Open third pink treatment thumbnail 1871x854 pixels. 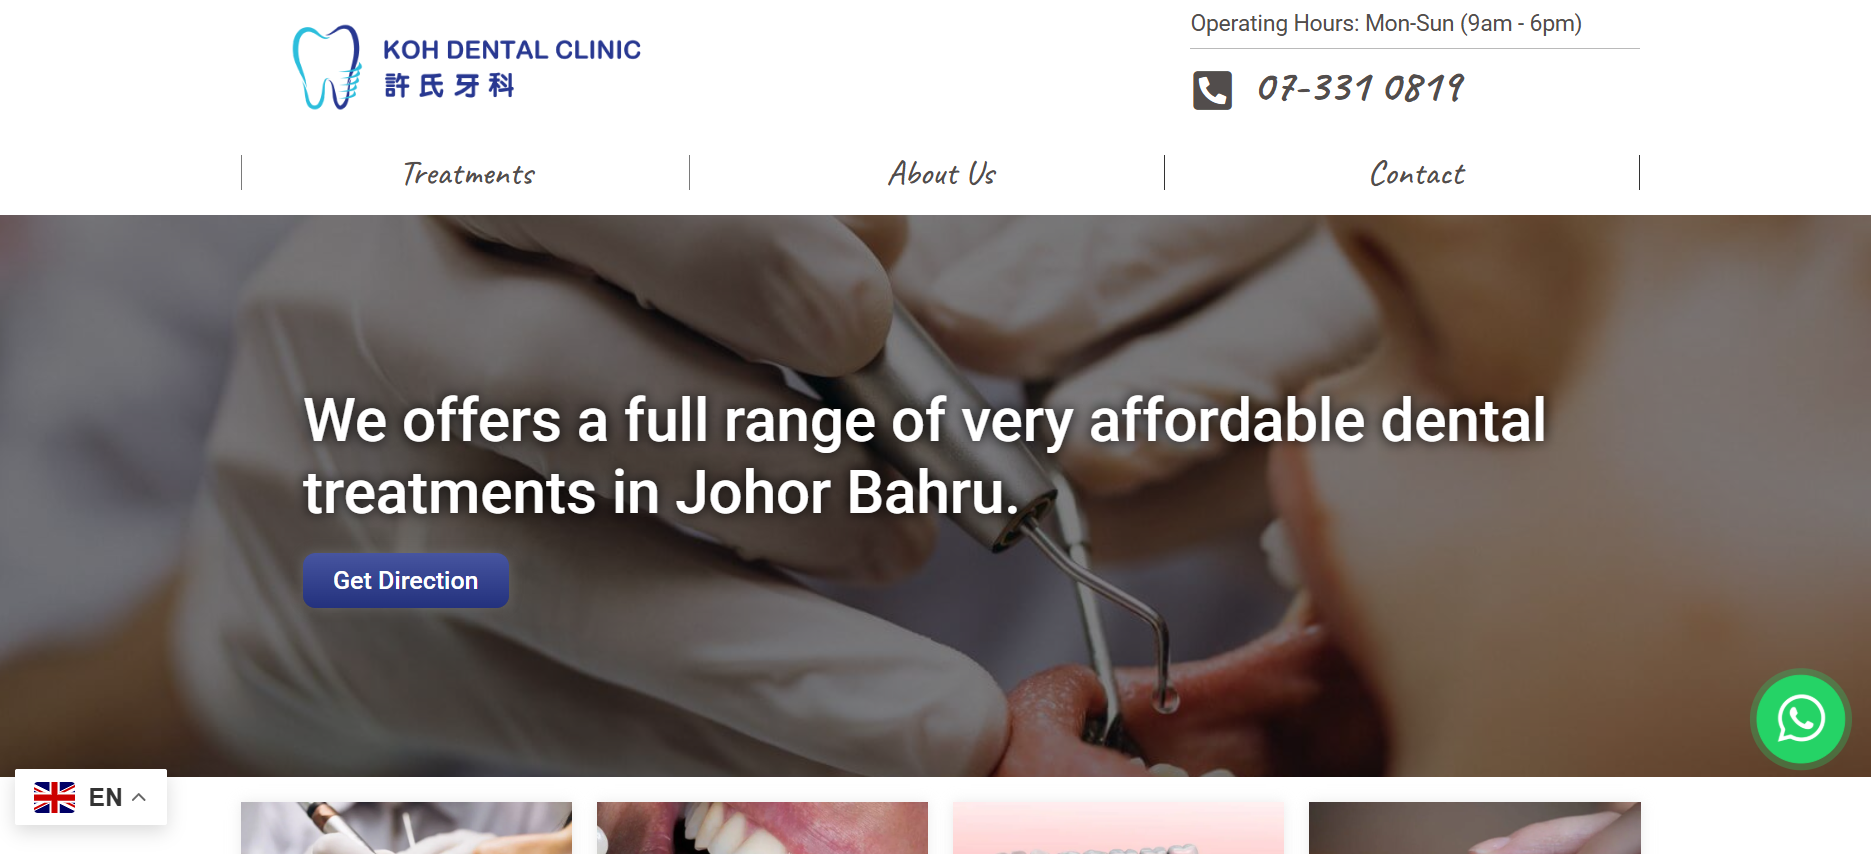click(1118, 828)
